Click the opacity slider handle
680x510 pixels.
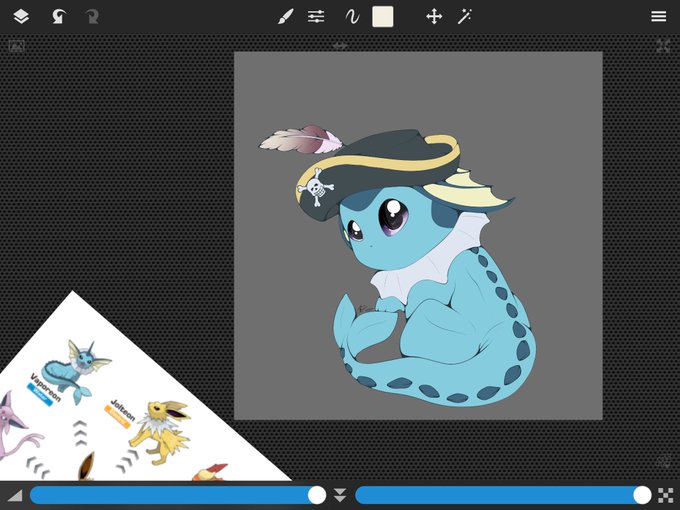tap(642, 495)
